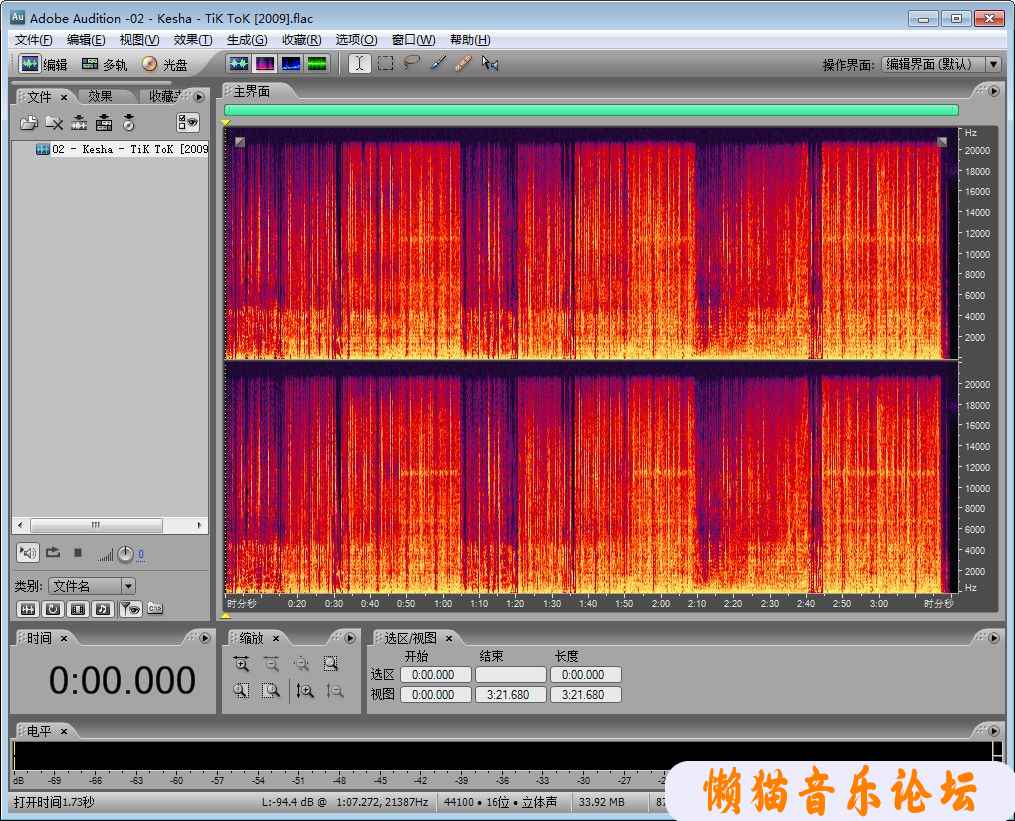Screen dimensions: 1015x821
Task: Click the preview volume knob
Action: click(x=125, y=554)
